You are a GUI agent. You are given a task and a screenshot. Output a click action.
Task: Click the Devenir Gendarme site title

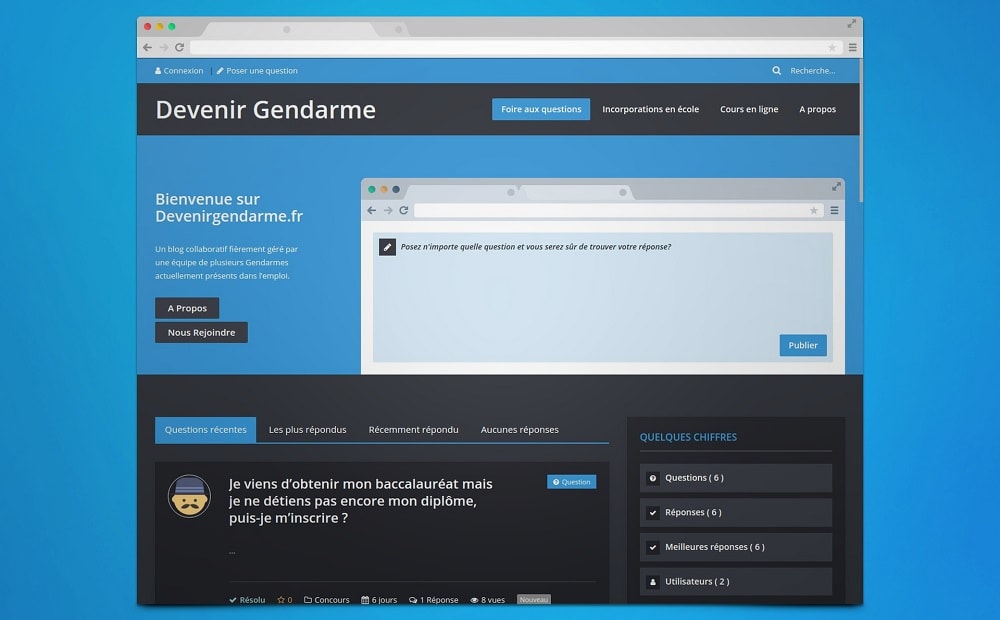coord(265,110)
